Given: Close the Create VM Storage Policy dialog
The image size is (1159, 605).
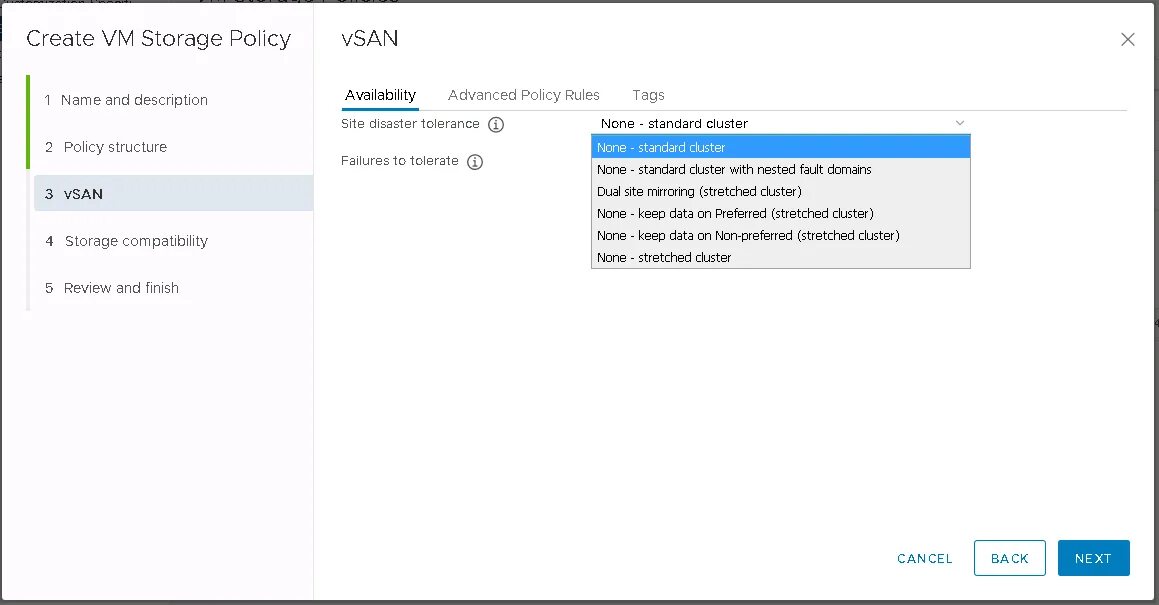Looking at the screenshot, I should [1127, 39].
